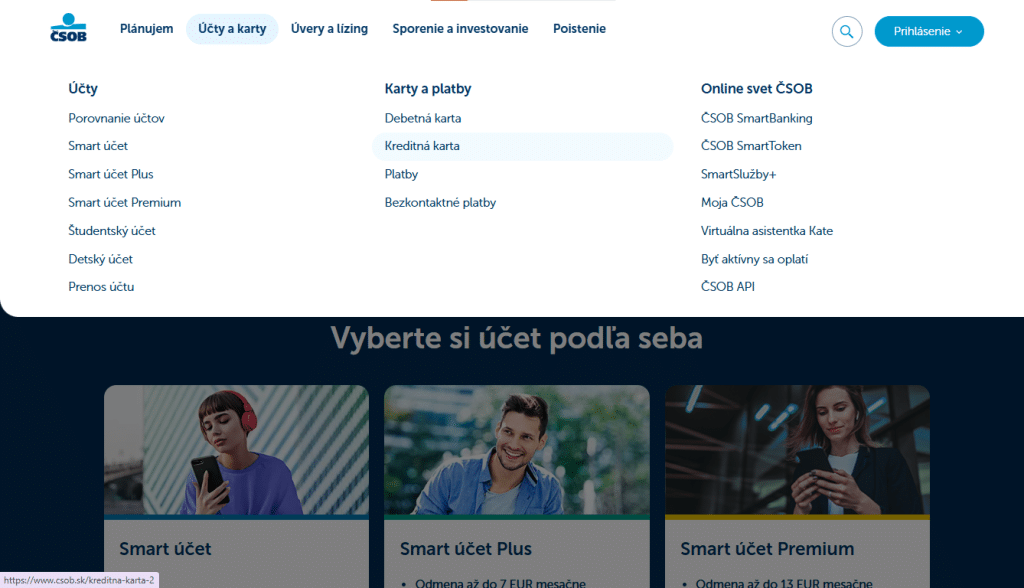1024x588 pixels.
Task: Click the Smart účet Plus card photo
Action: tap(516, 450)
